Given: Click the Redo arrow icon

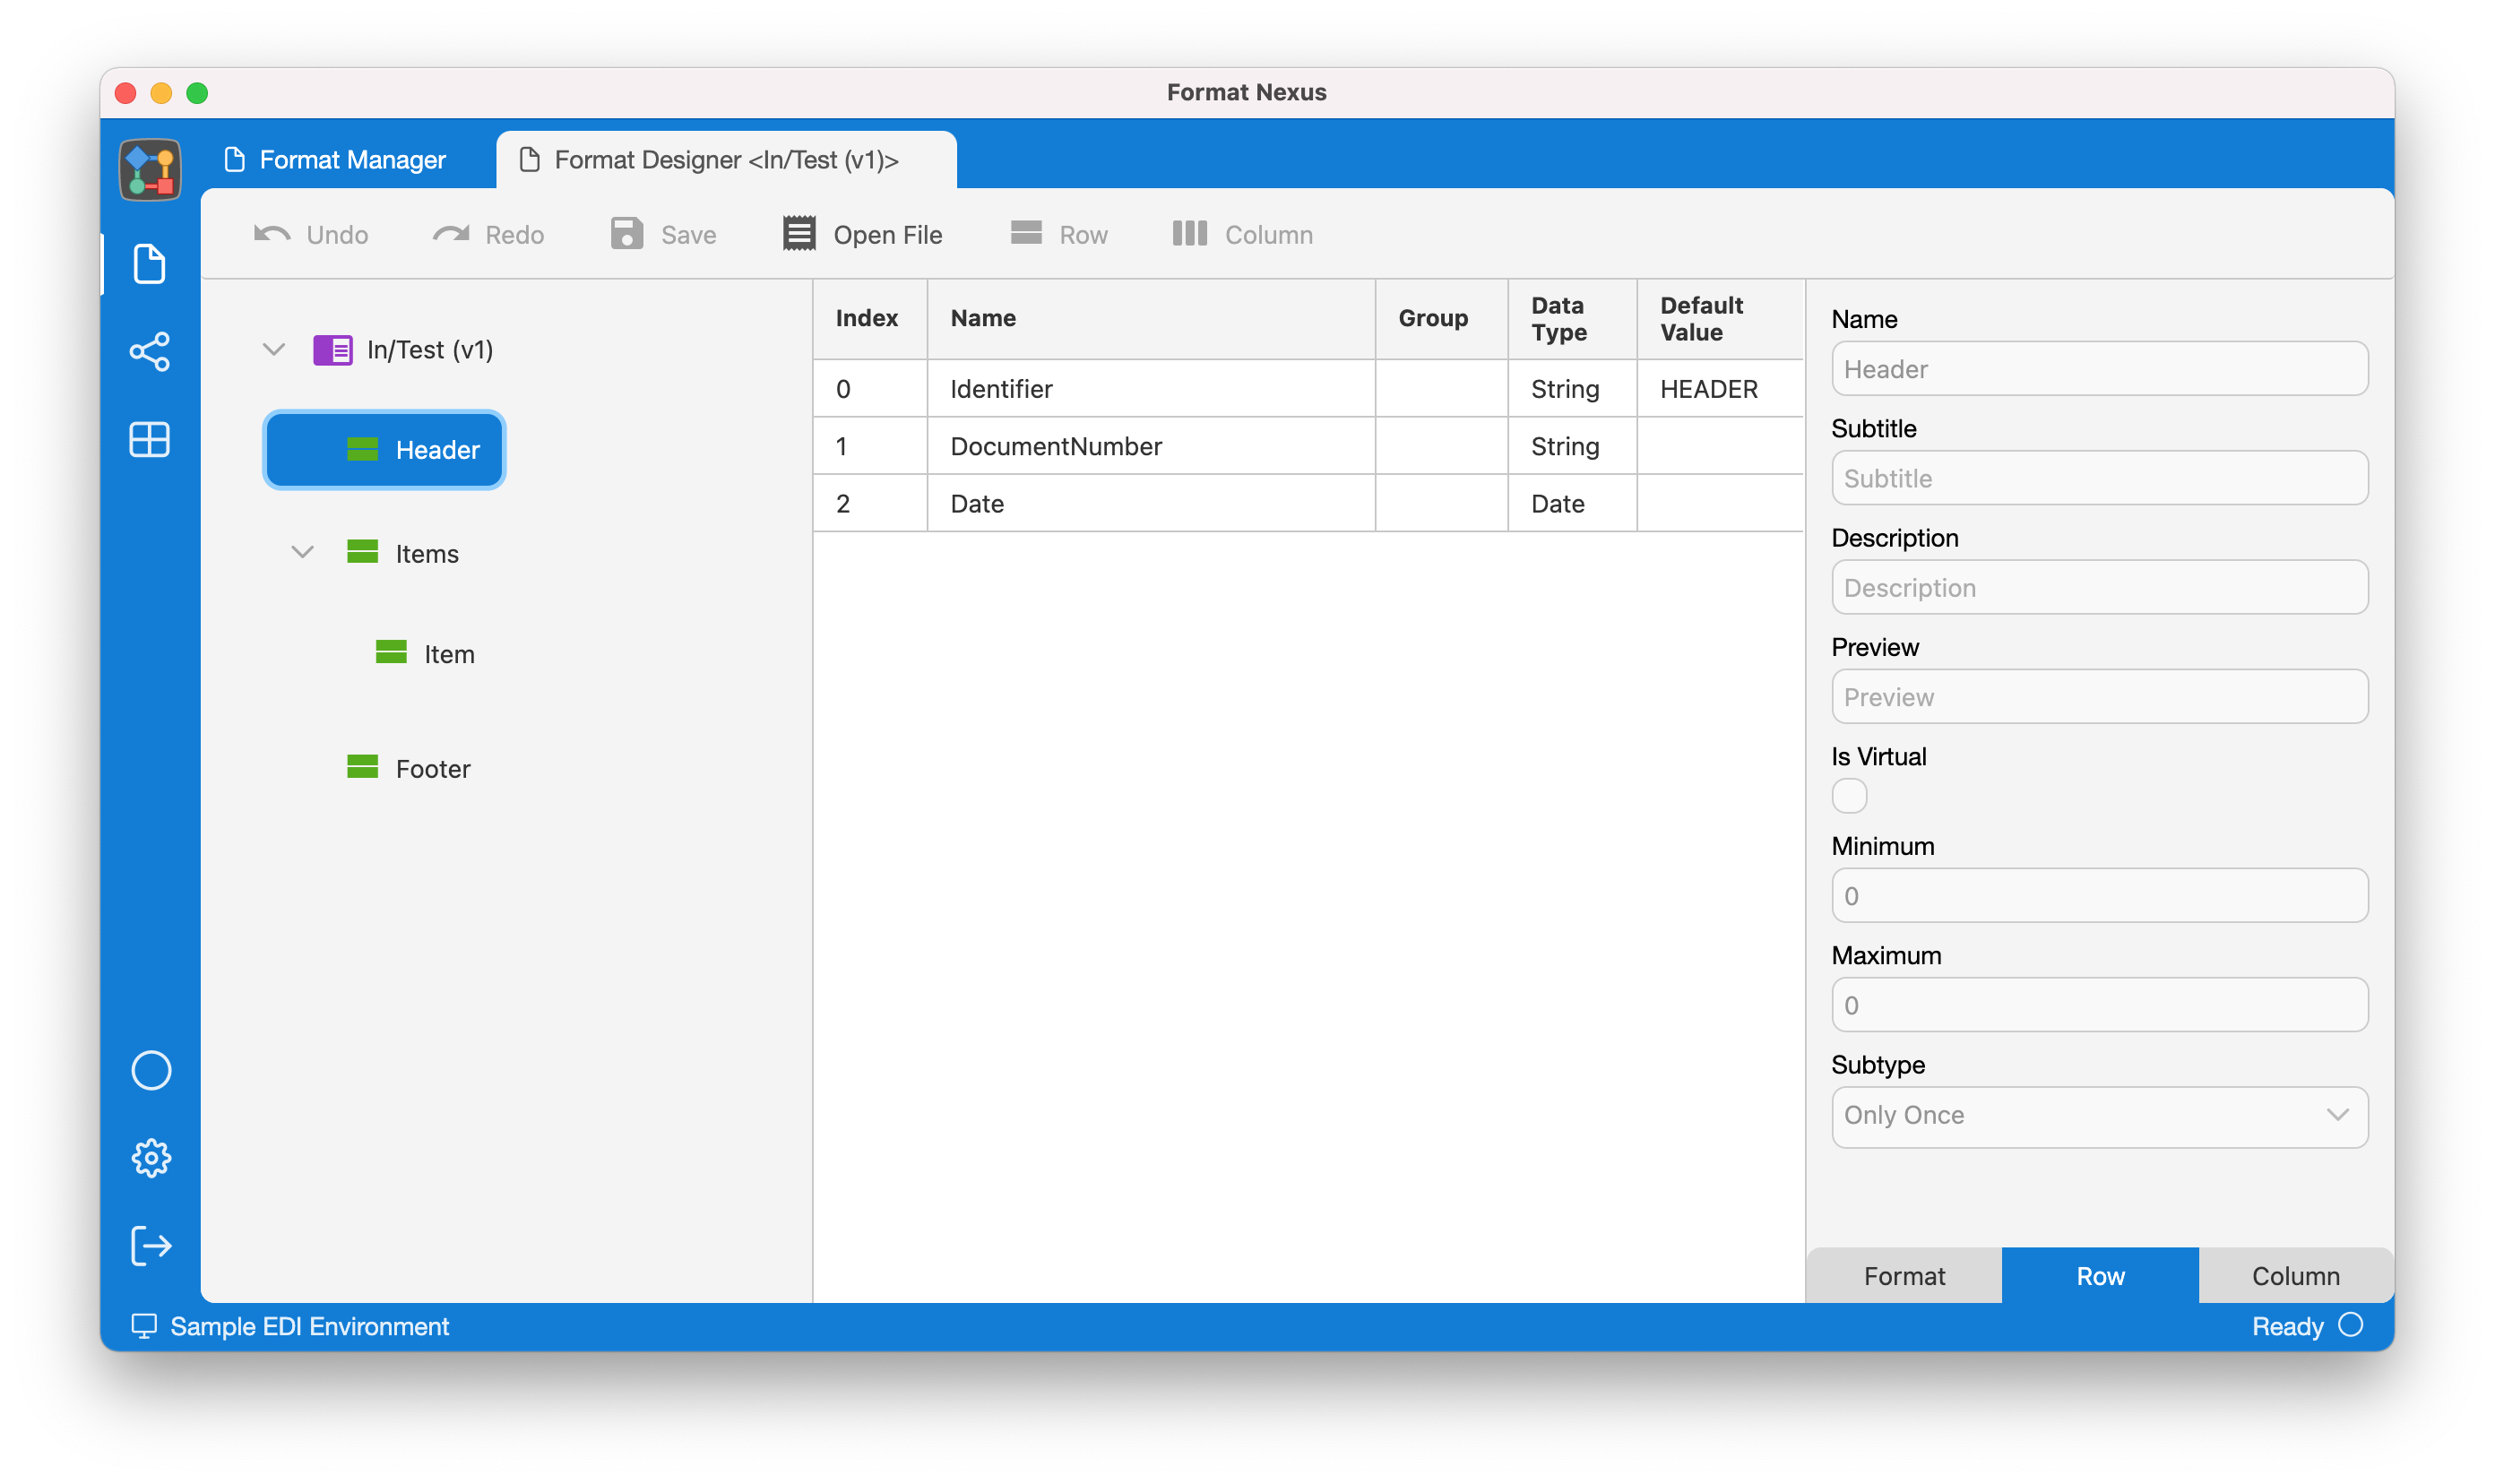Looking at the screenshot, I should tap(450, 234).
